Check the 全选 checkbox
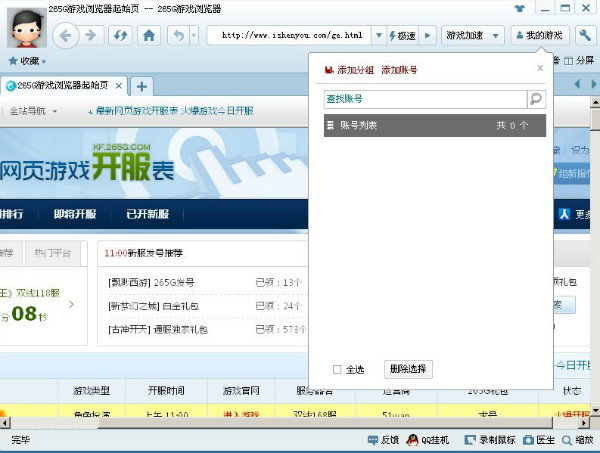The width and height of the screenshot is (600, 453). [337, 369]
